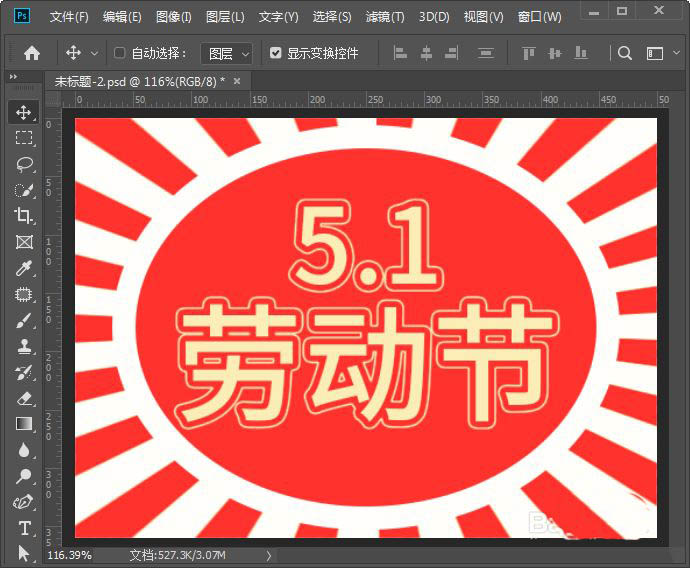Align top edges of layers
Image resolution: width=690 pixels, height=568 pixels.
(x=529, y=53)
